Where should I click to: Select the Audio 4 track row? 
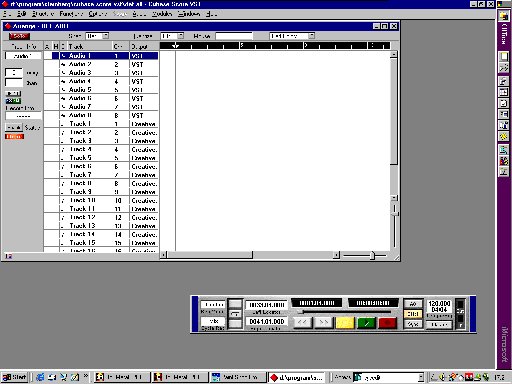(x=101, y=81)
